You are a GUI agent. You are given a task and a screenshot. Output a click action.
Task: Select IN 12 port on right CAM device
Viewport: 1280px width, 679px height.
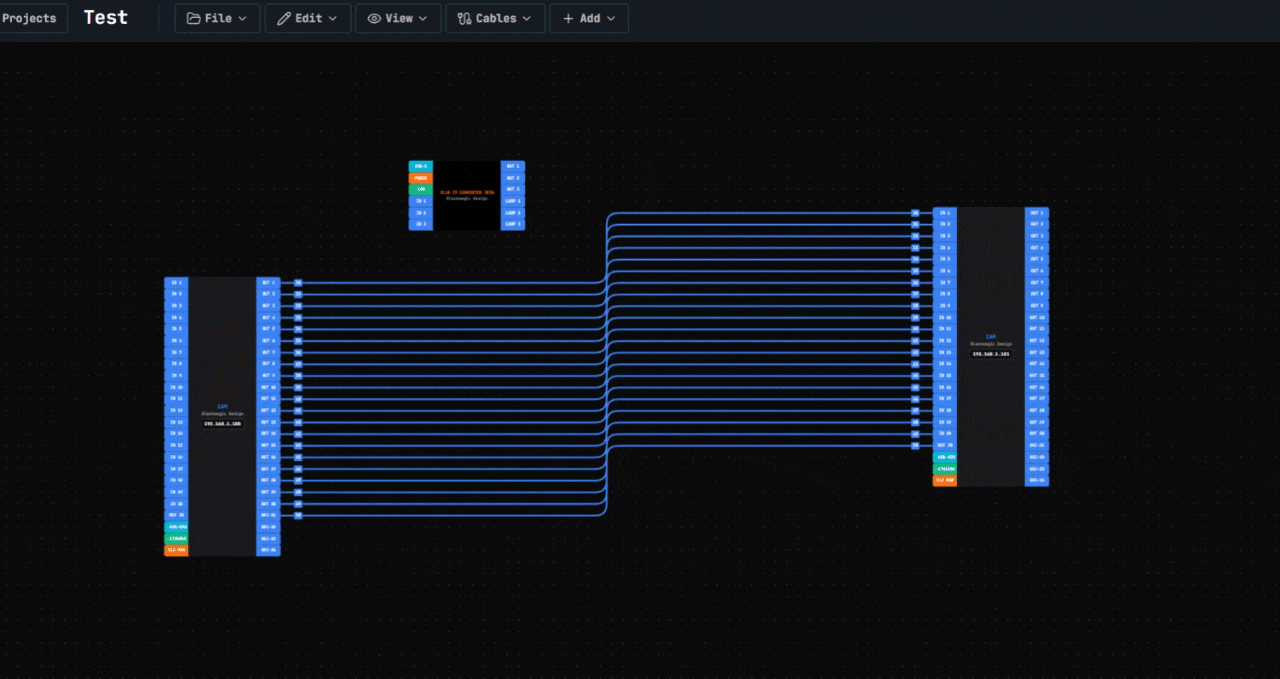(945, 341)
